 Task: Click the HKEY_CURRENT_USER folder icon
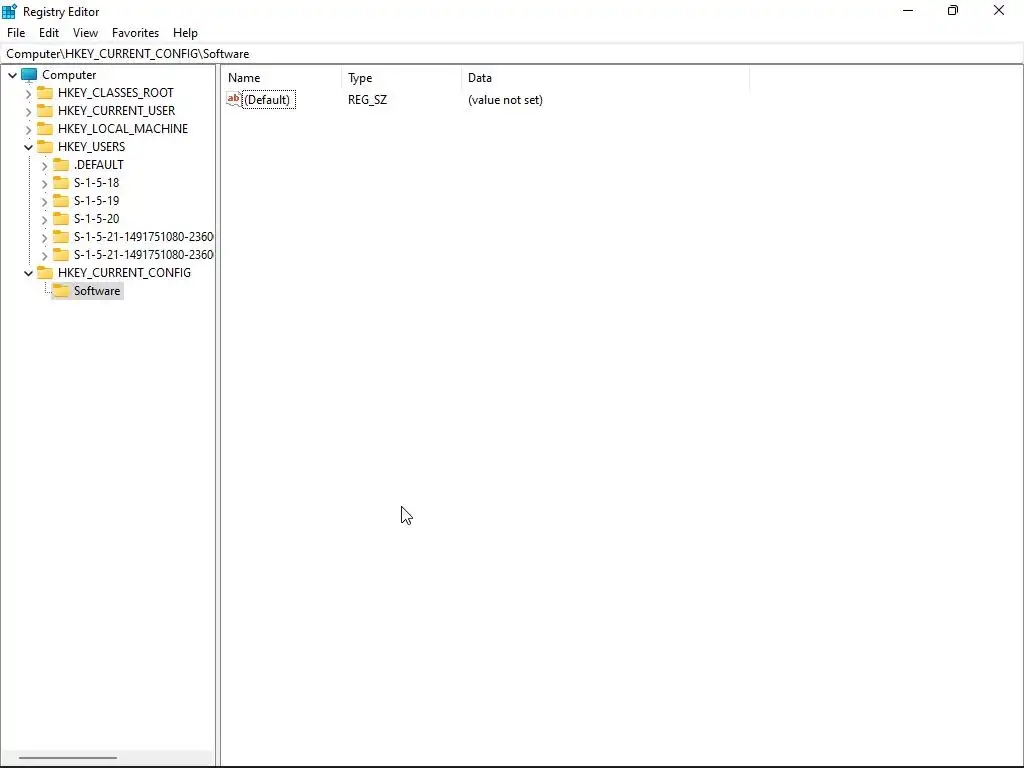click(x=45, y=110)
